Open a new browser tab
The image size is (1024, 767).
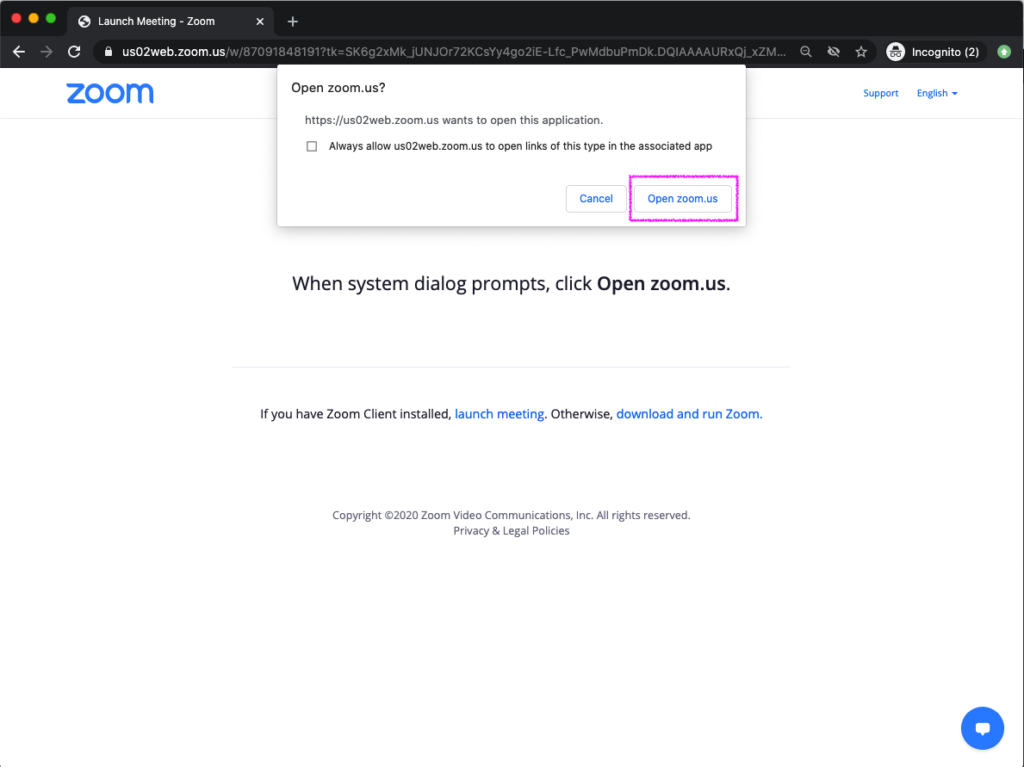pyautogui.click(x=292, y=21)
